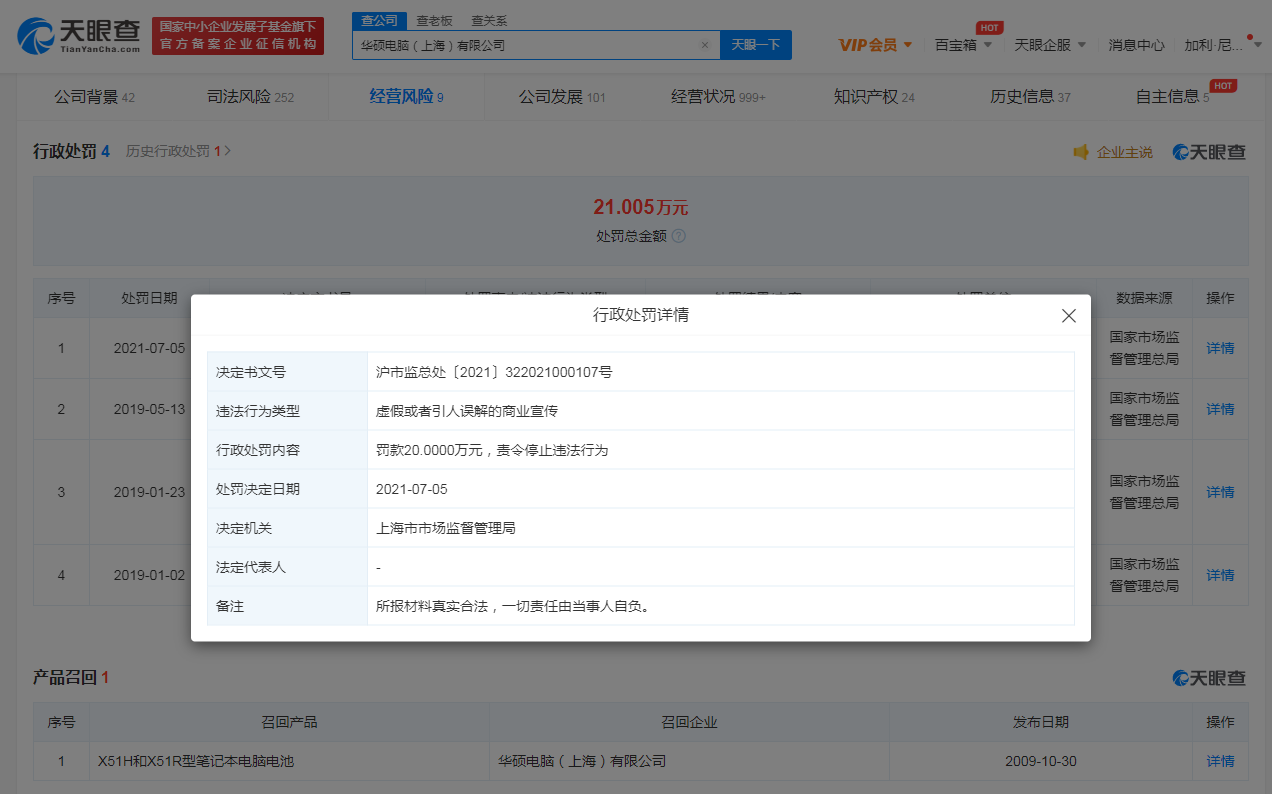This screenshot has height=794, width=1272.
Task: Open 详情 for the 2021-07-05 penalty row
Action: (1220, 348)
